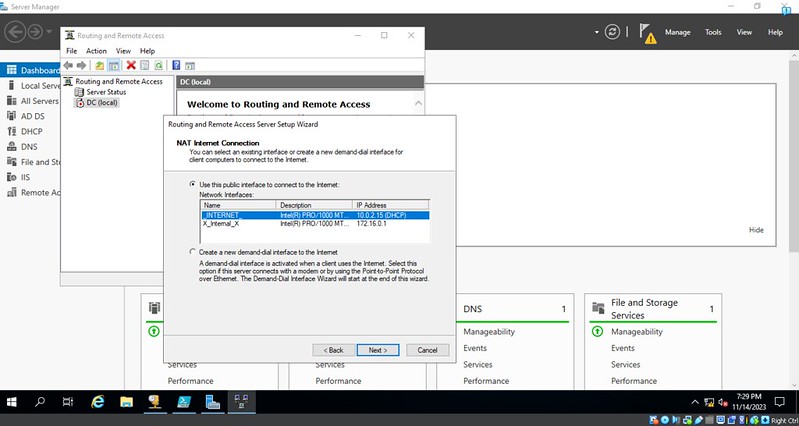Click Hide link in Server Manager

pos(756,230)
